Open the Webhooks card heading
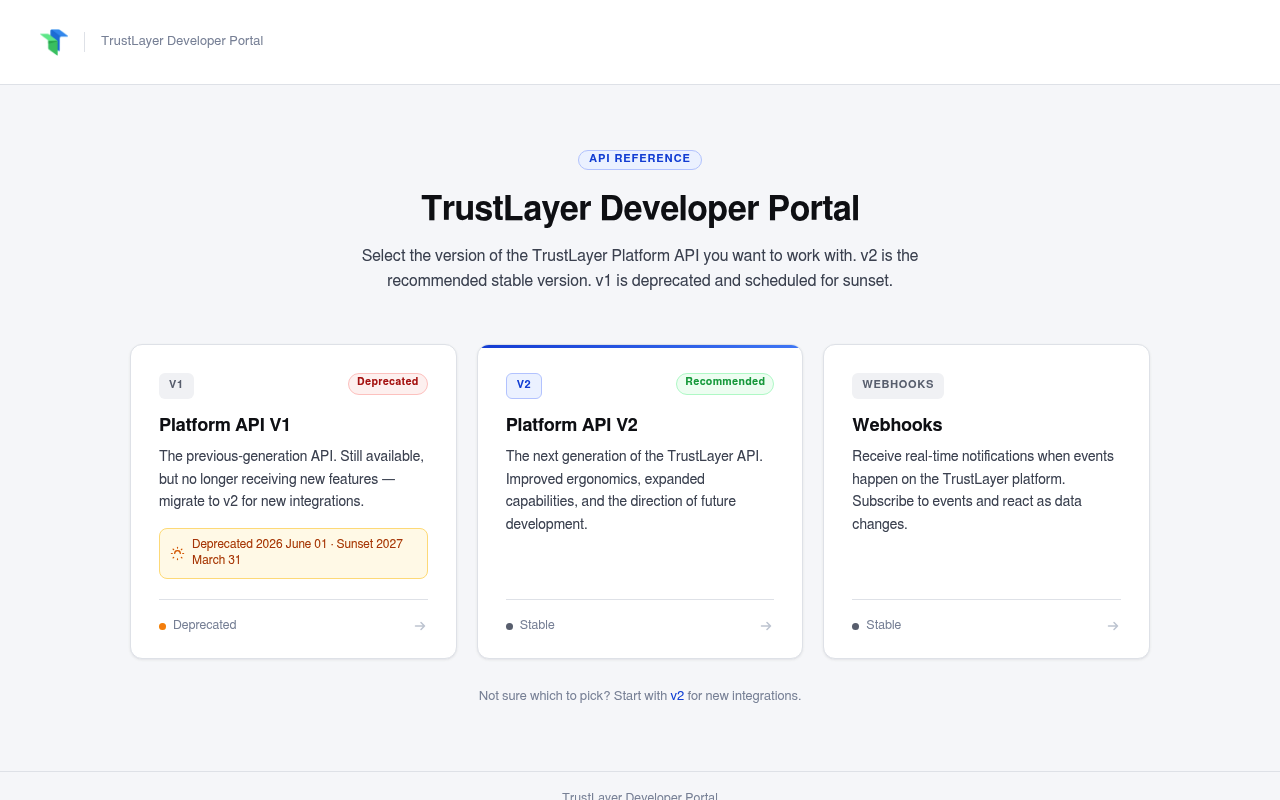The image size is (1280, 800). [x=897, y=425]
